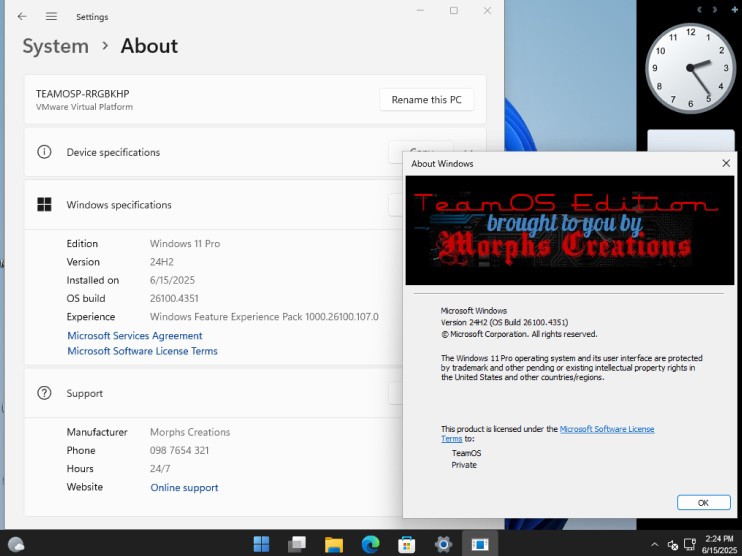Open Microsoft Software License Terms in Settings
The height and width of the screenshot is (556, 742).
(142, 351)
